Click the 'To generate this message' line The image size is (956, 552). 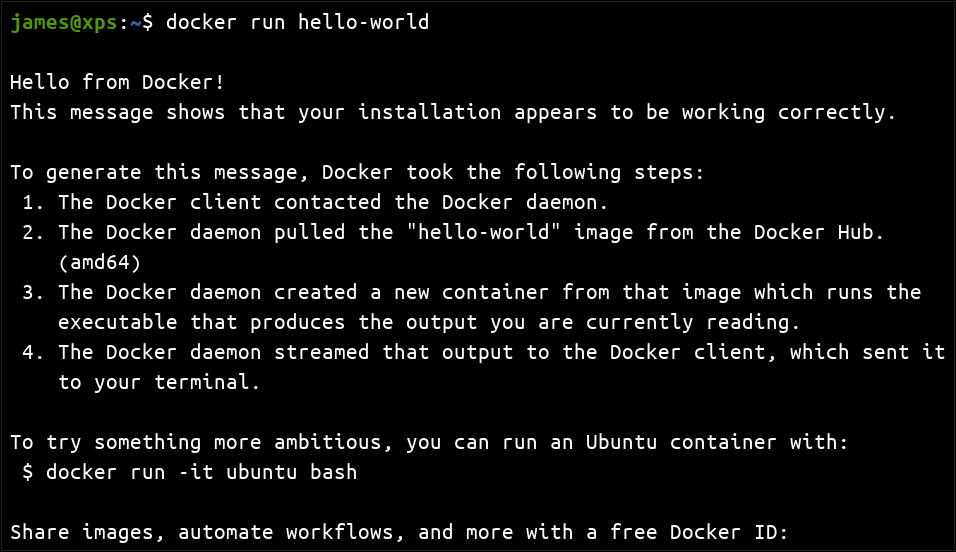pyautogui.click(x=357, y=172)
